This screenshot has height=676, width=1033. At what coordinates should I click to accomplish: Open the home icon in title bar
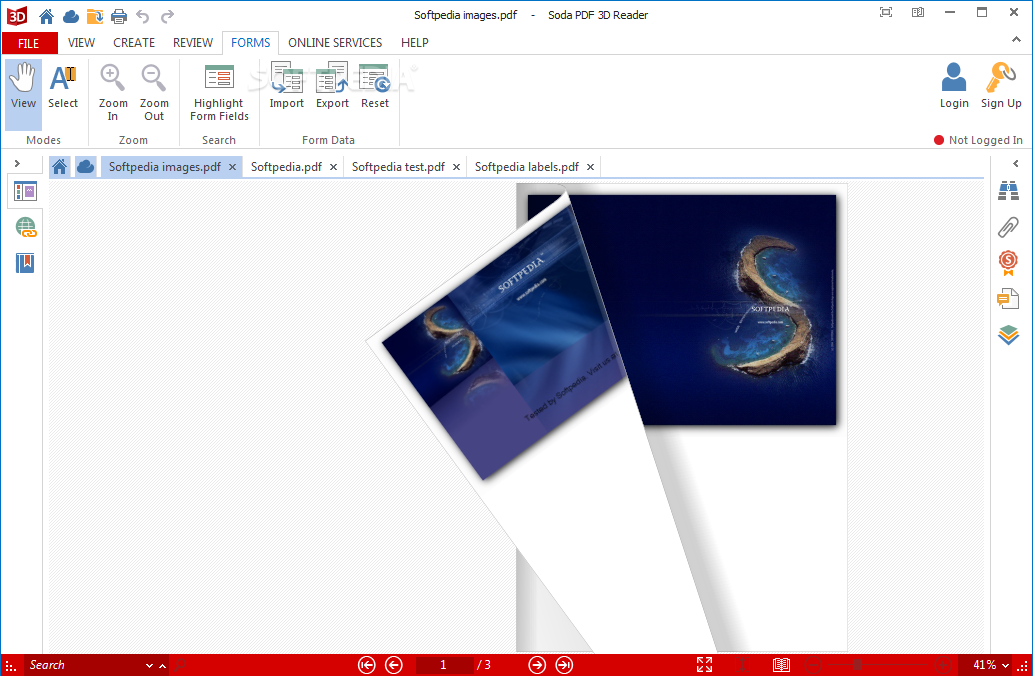(x=46, y=16)
